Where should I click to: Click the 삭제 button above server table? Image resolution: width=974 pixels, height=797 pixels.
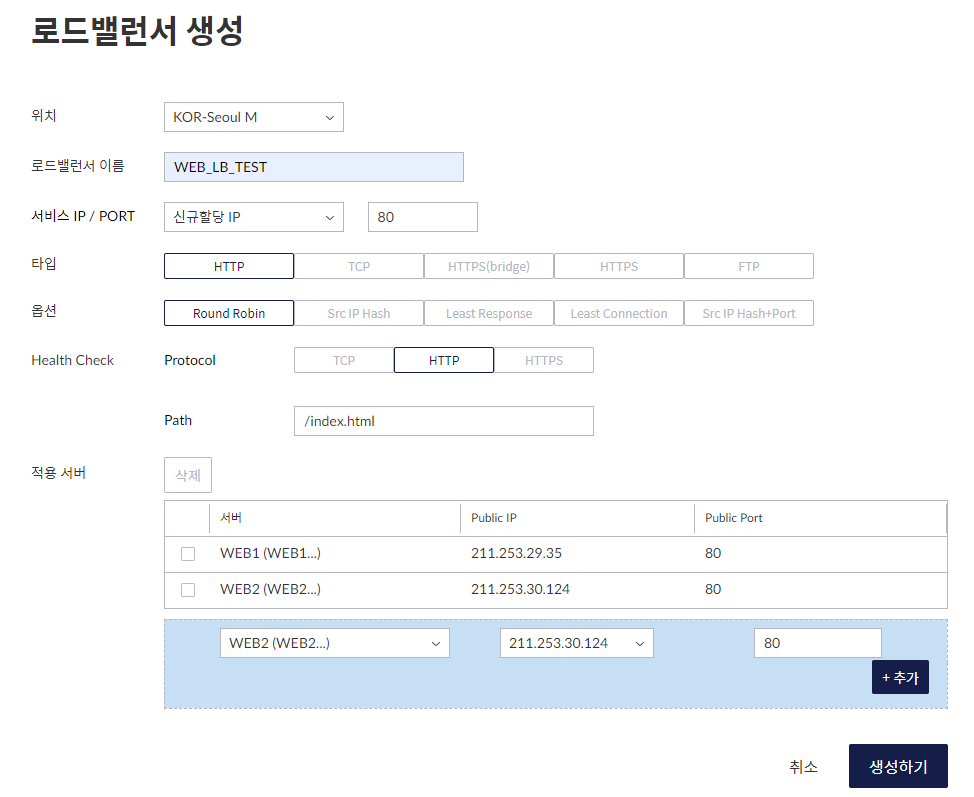pos(188,475)
